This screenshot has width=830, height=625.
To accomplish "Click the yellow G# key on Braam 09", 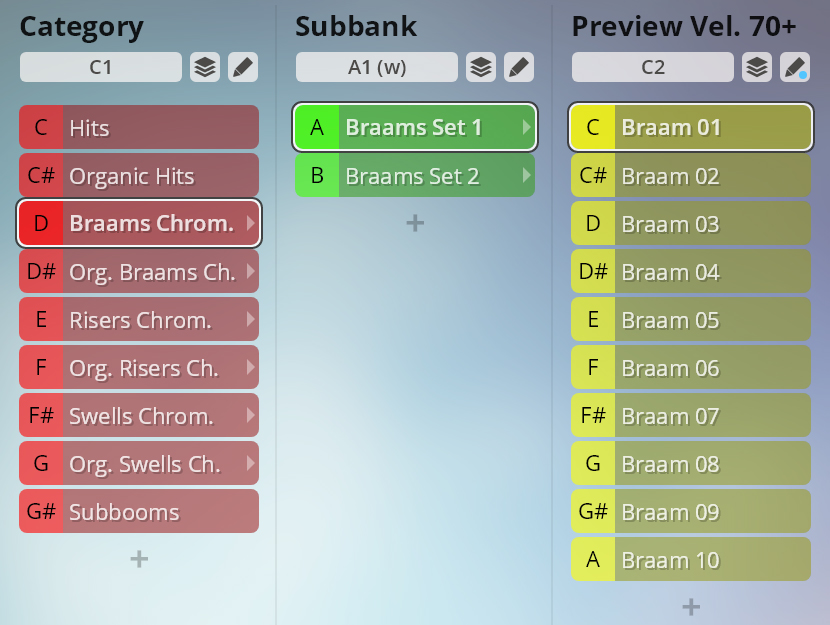I will pos(593,512).
